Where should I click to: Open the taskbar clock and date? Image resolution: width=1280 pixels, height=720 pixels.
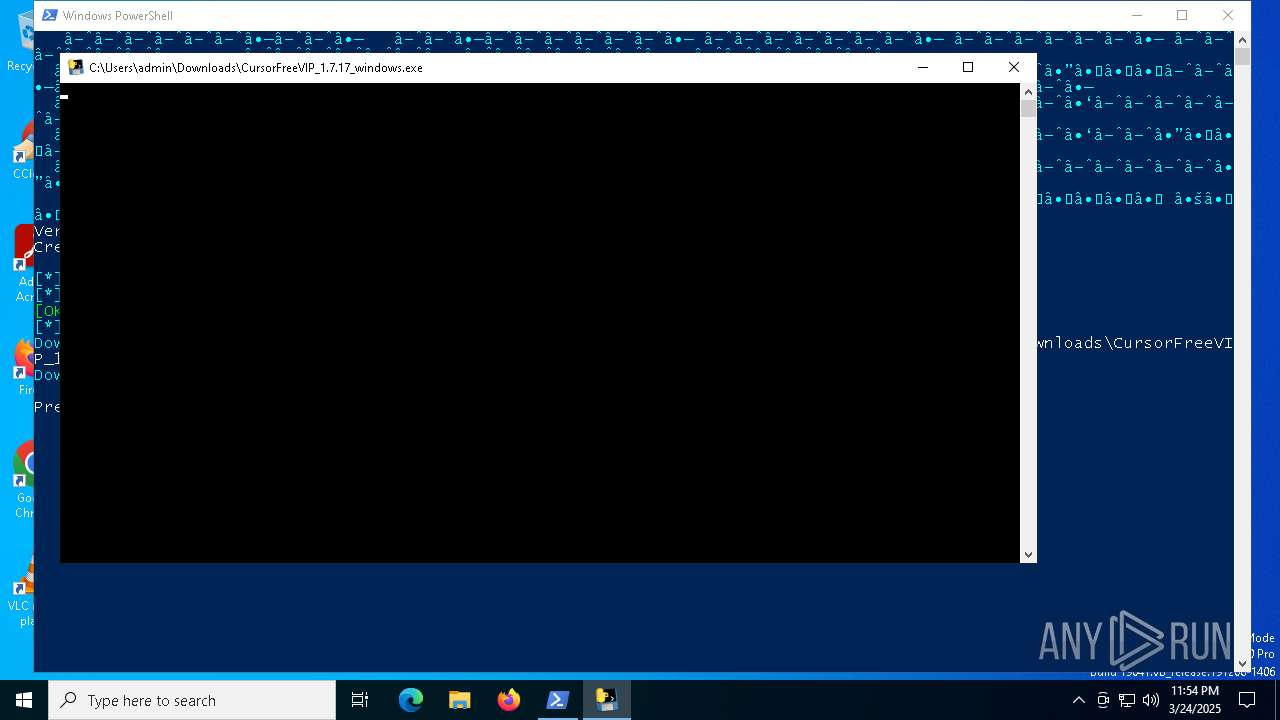(x=1195, y=700)
